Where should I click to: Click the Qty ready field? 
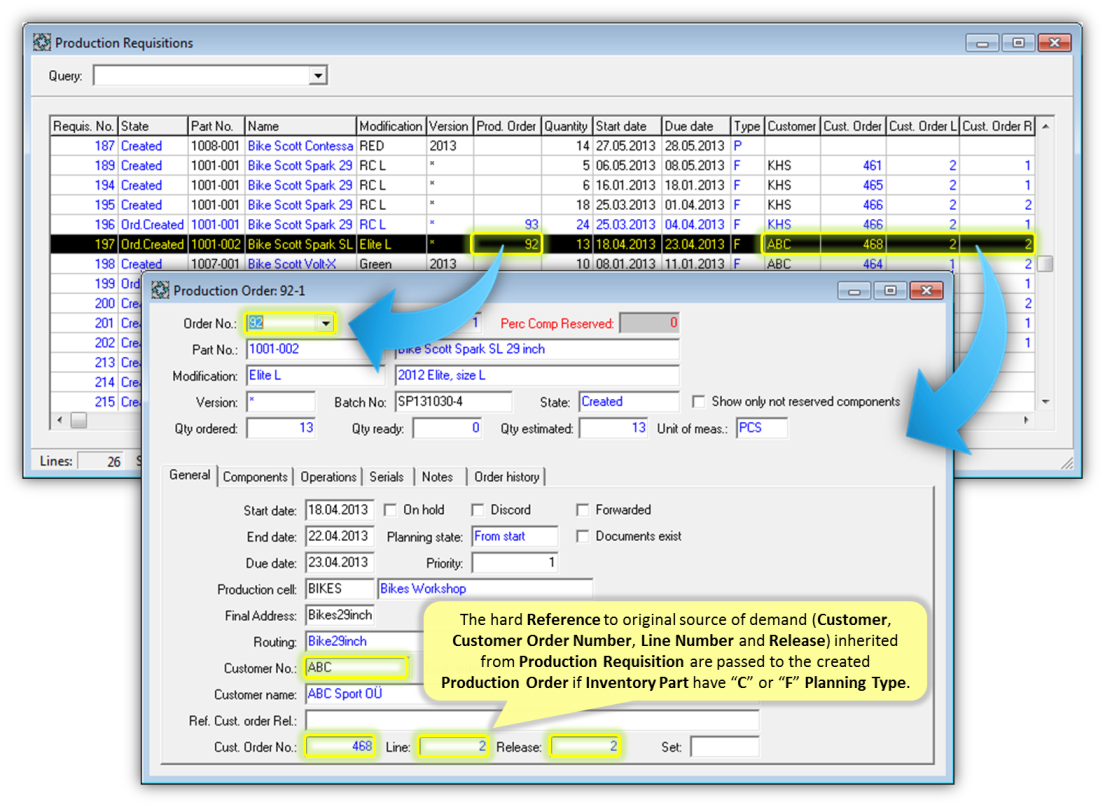point(447,428)
